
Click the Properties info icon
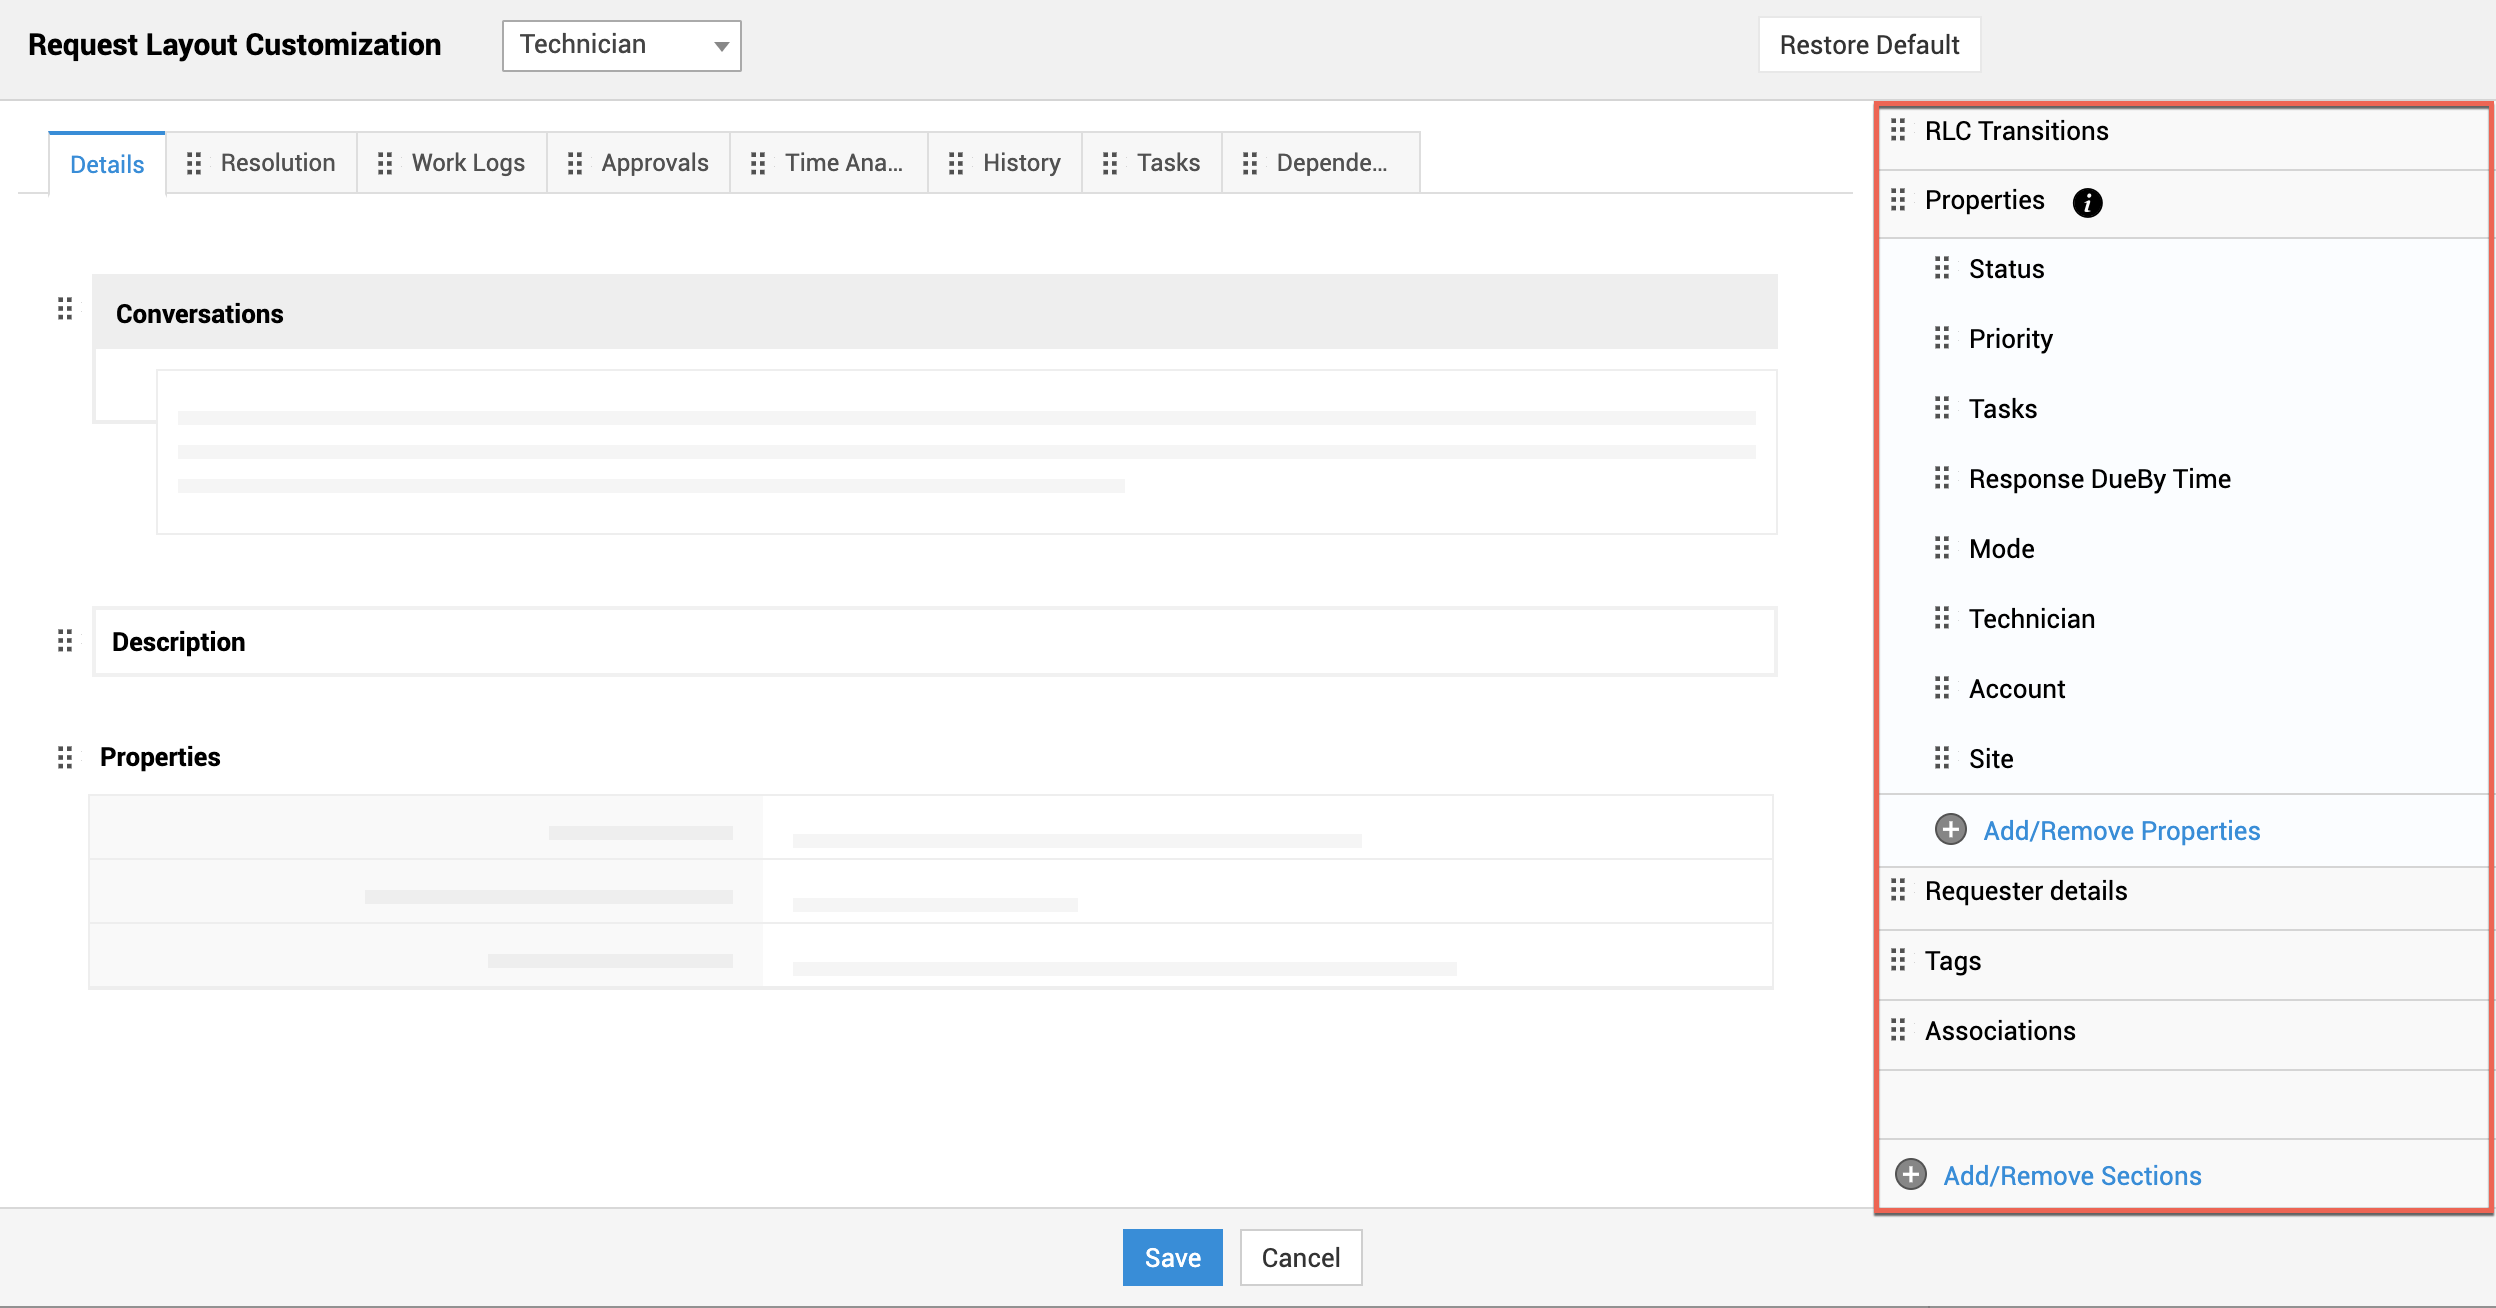2087,202
